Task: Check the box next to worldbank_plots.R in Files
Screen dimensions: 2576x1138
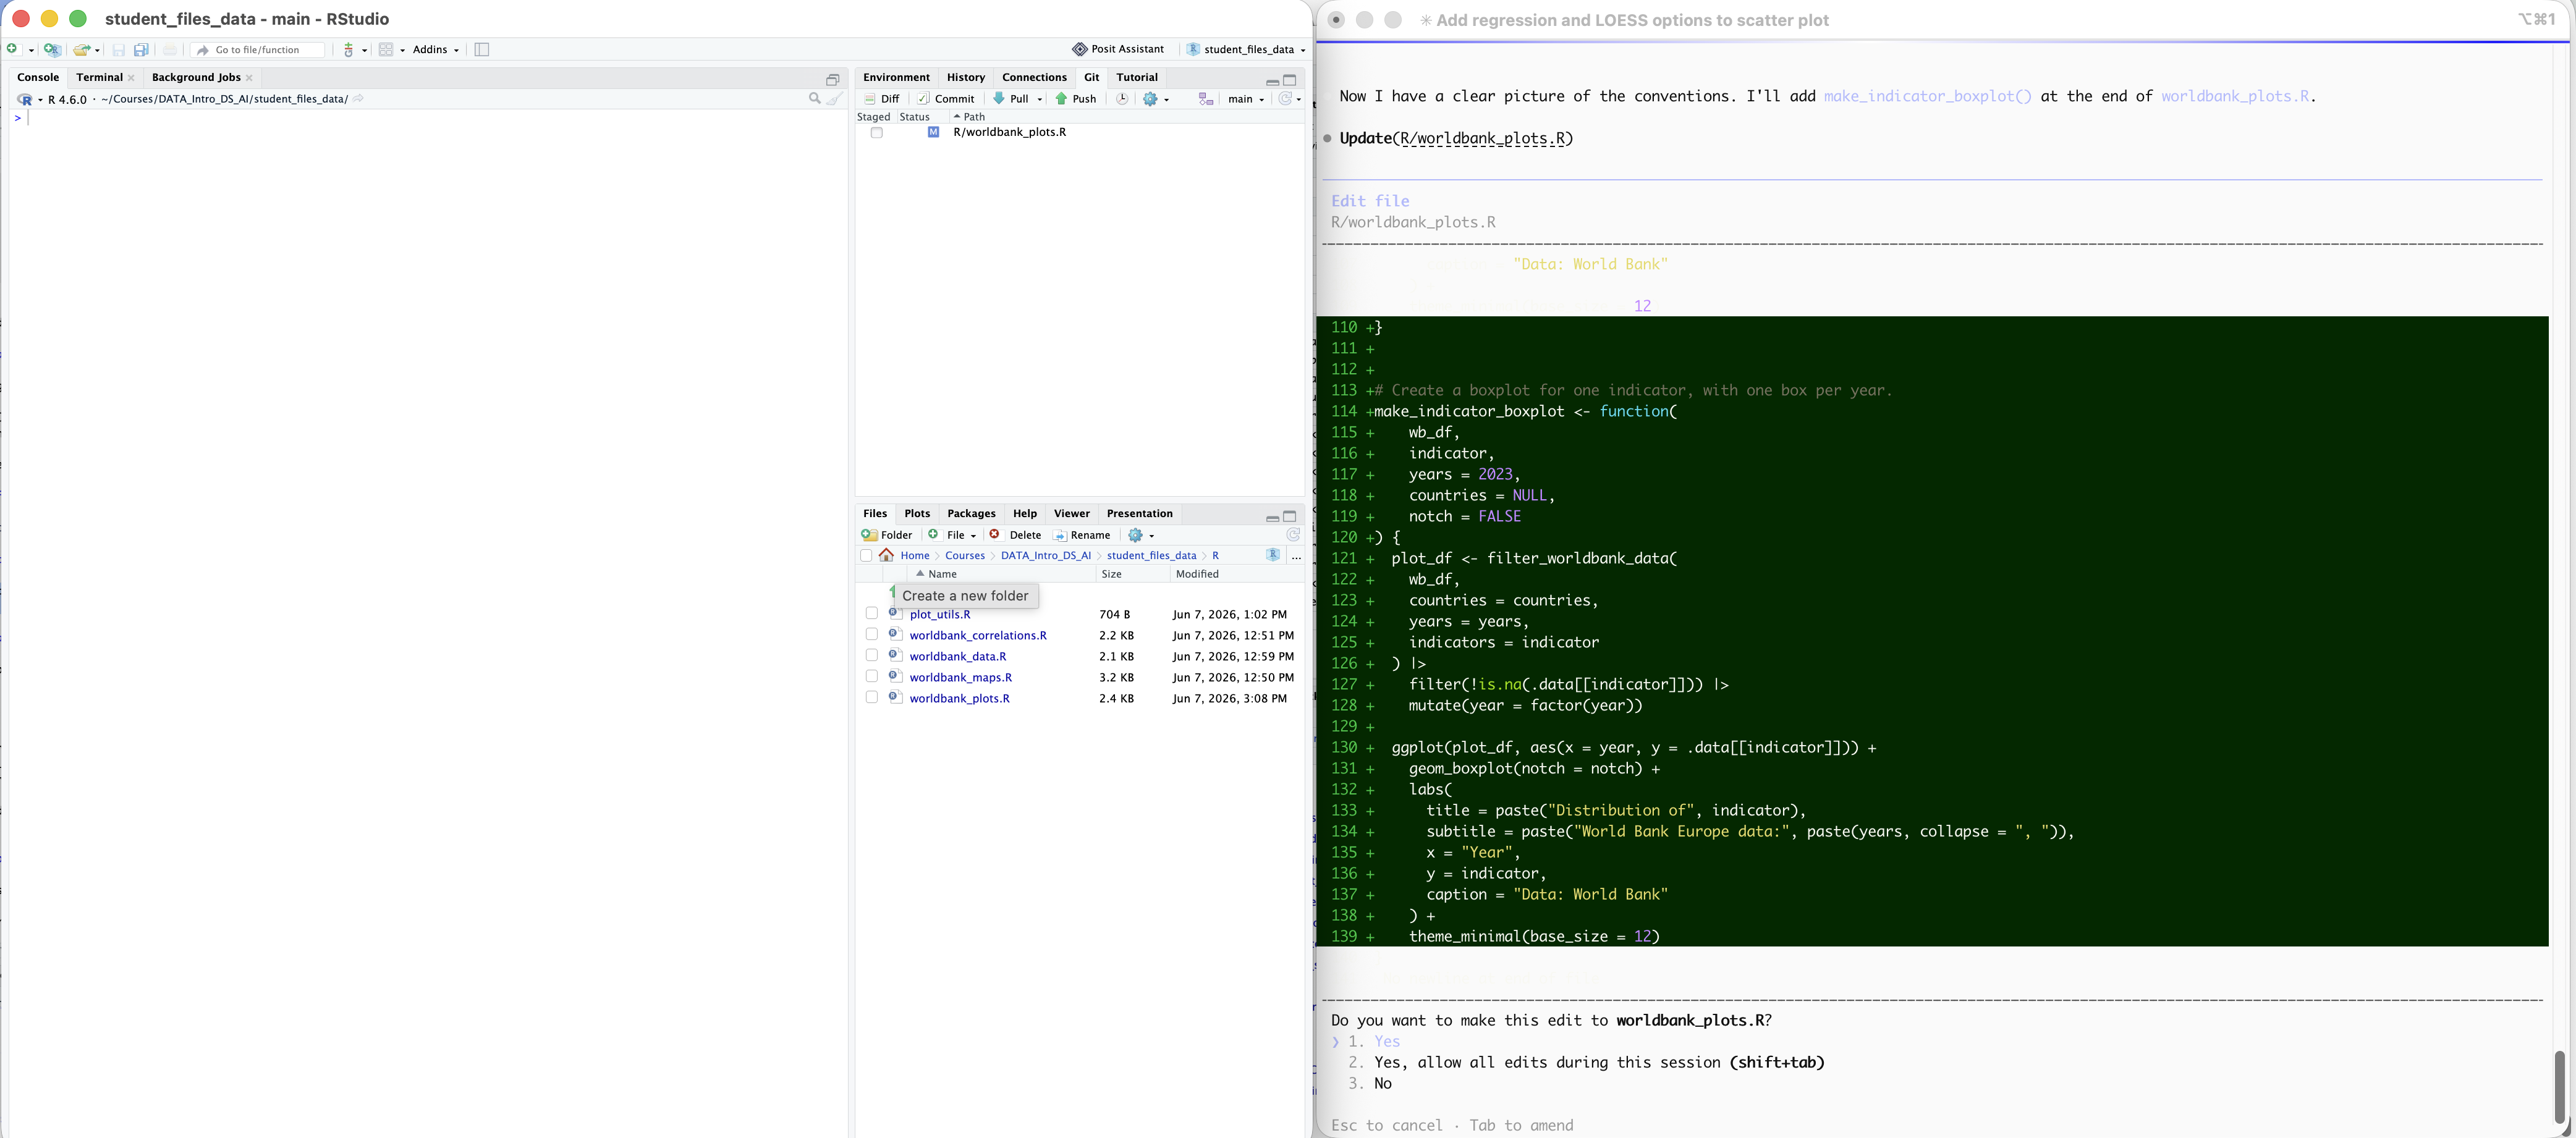Action: point(871,698)
